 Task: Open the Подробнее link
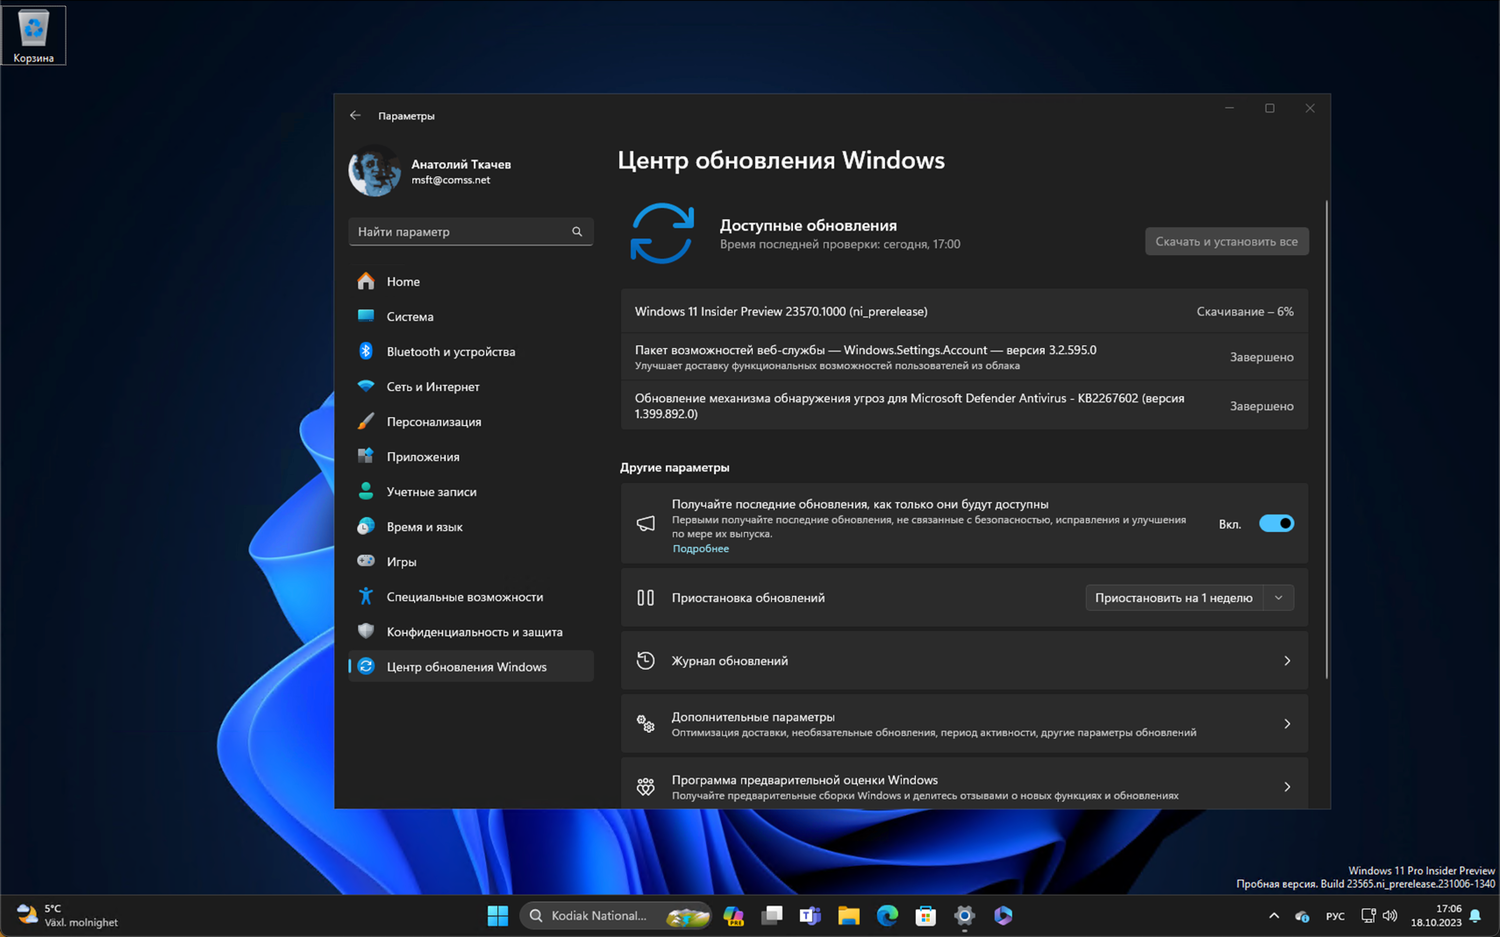coord(700,548)
